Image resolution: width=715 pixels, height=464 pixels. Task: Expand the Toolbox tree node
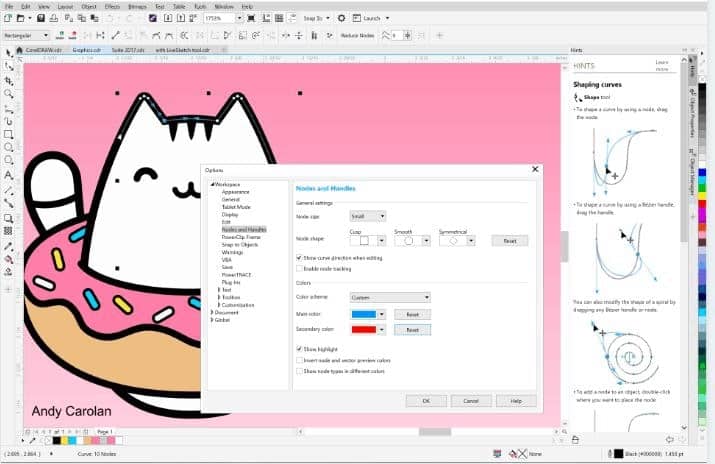pyautogui.click(x=219, y=297)
